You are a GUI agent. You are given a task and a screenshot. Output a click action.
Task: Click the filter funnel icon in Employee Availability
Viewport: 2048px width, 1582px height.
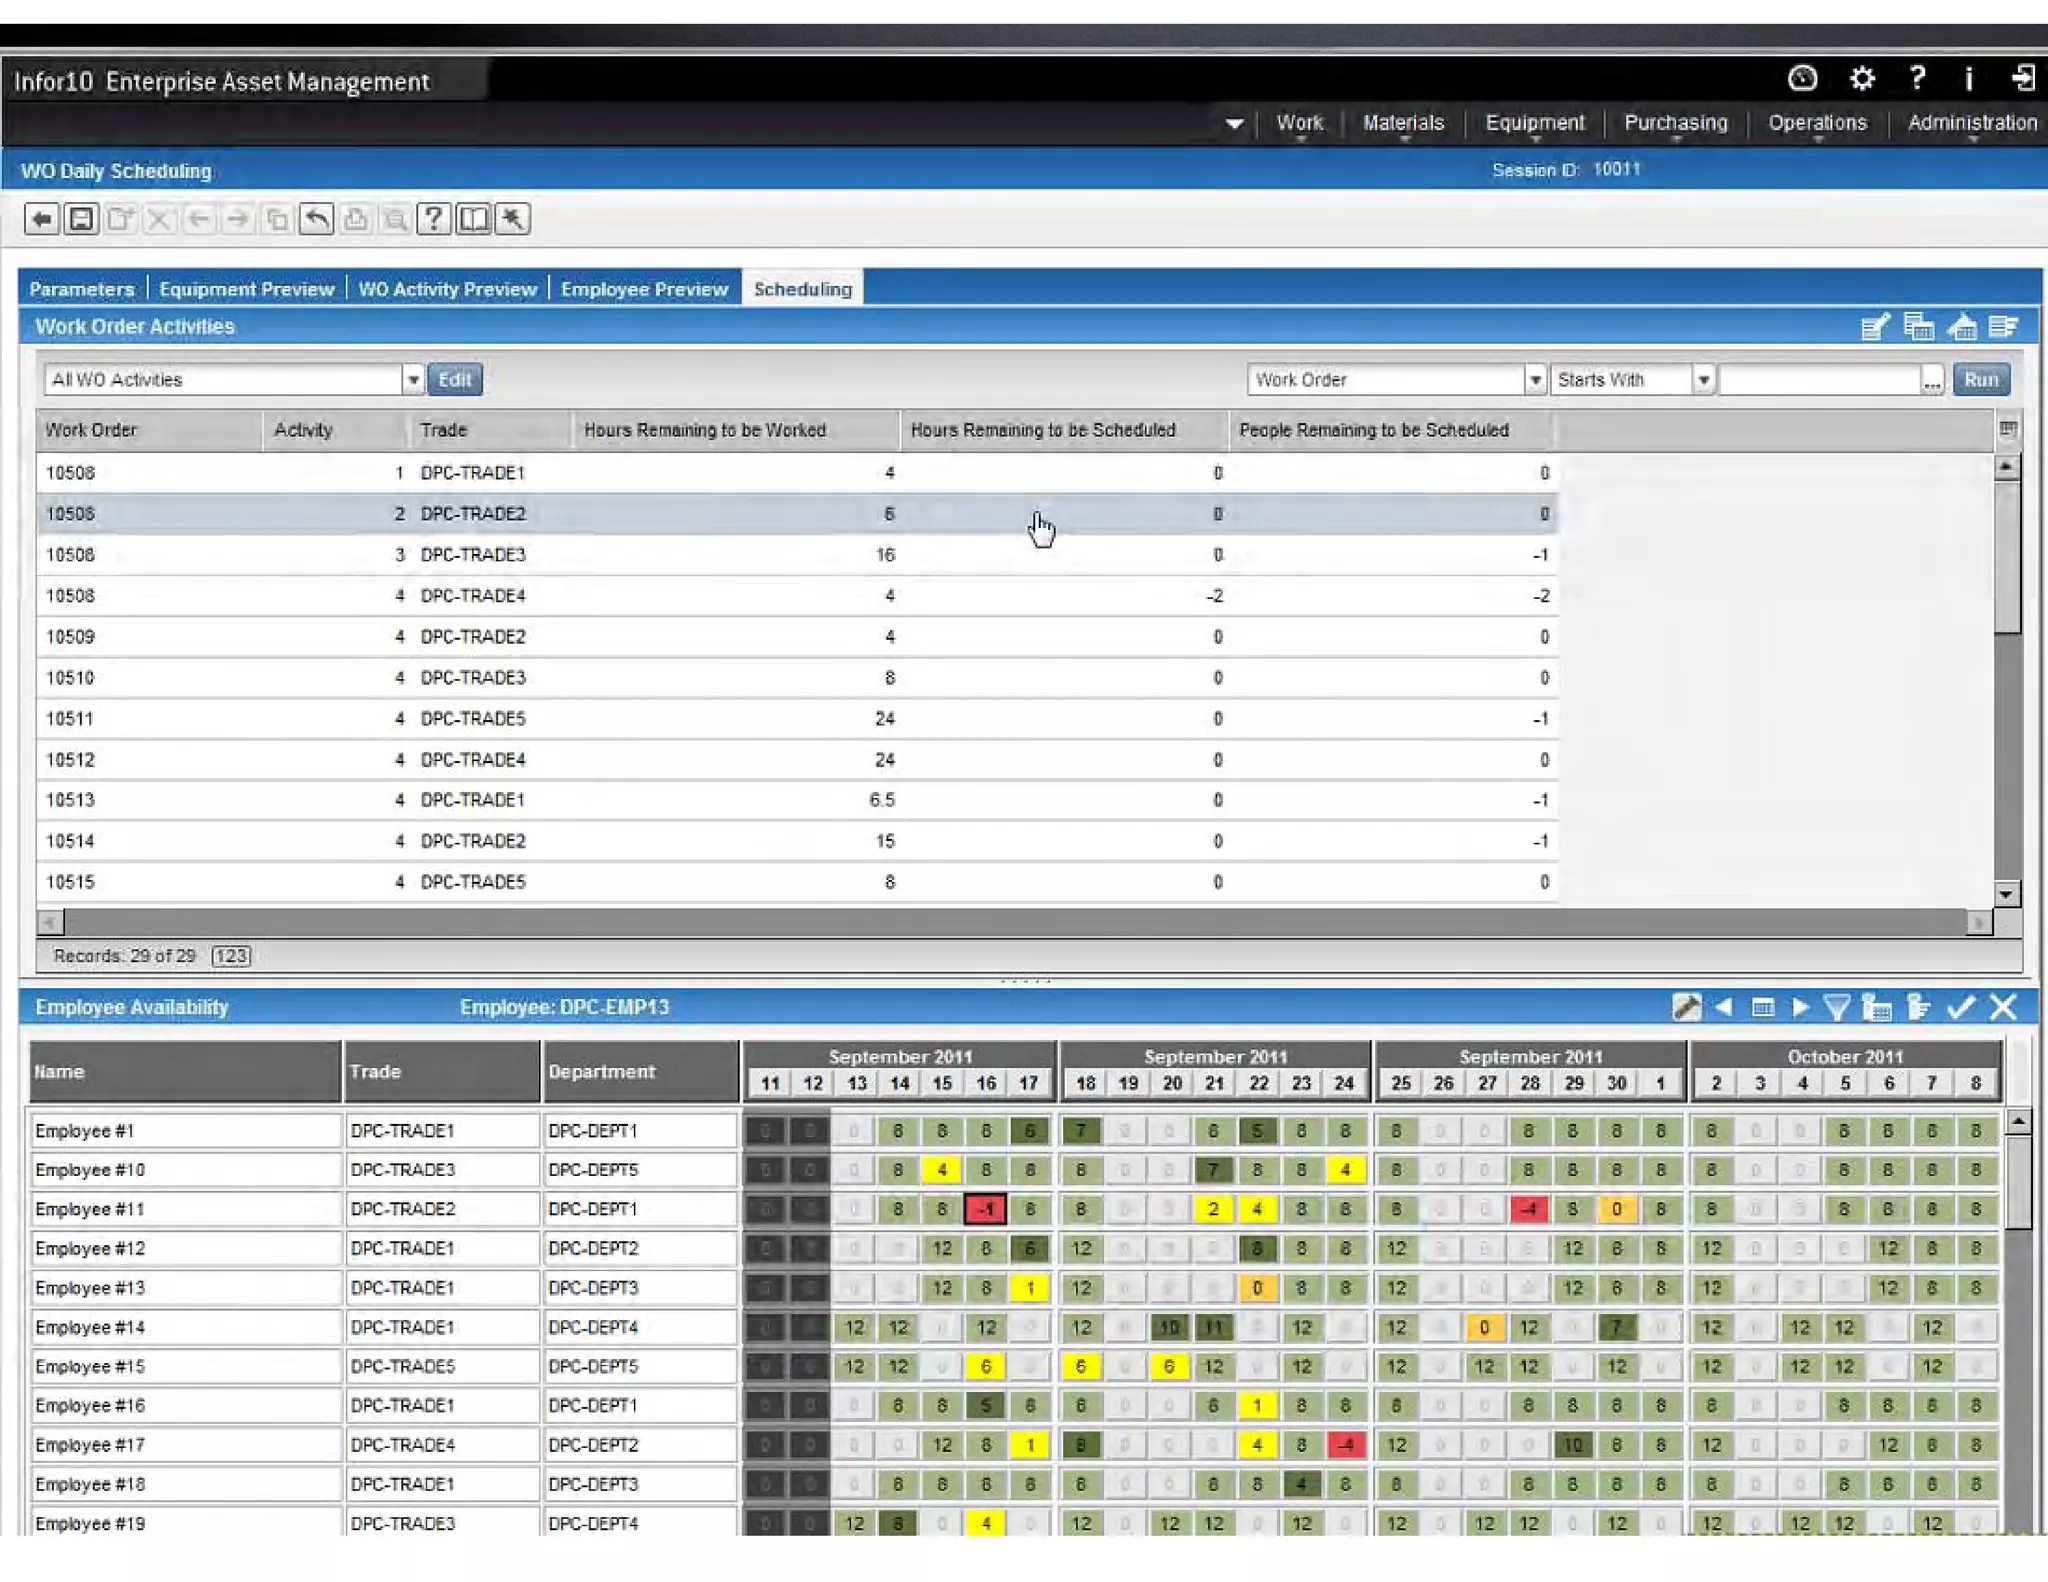pyautogui.click(x=1836, y=1007)
